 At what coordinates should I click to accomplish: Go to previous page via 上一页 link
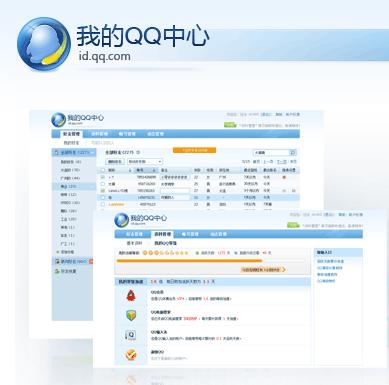pyautogui.click(x=268, y=161)
